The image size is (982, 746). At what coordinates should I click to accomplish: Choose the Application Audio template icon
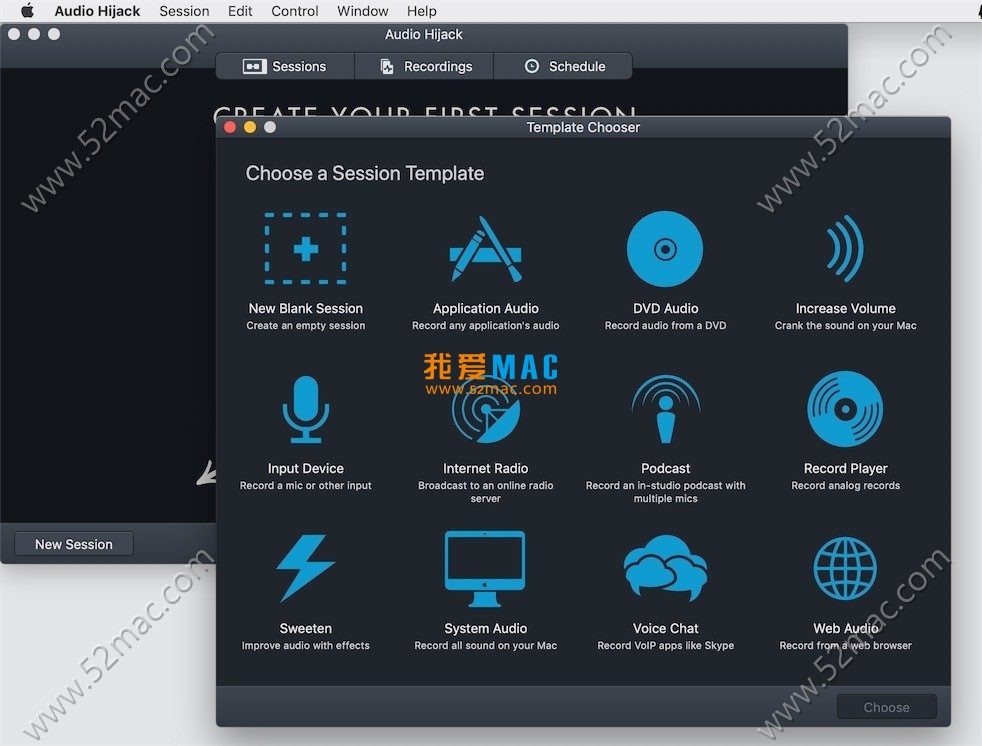(485, 249)
